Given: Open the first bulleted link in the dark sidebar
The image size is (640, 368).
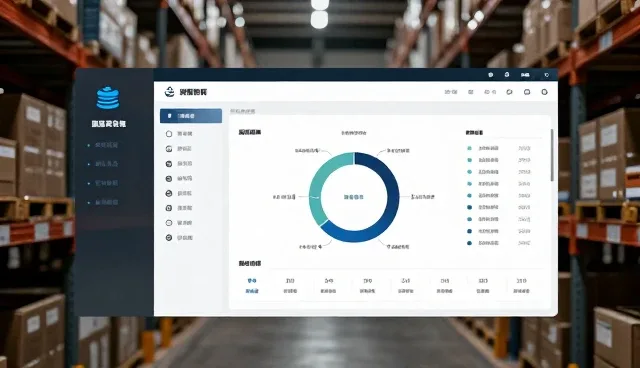Looking at the screenshot, I should point(106,145).
